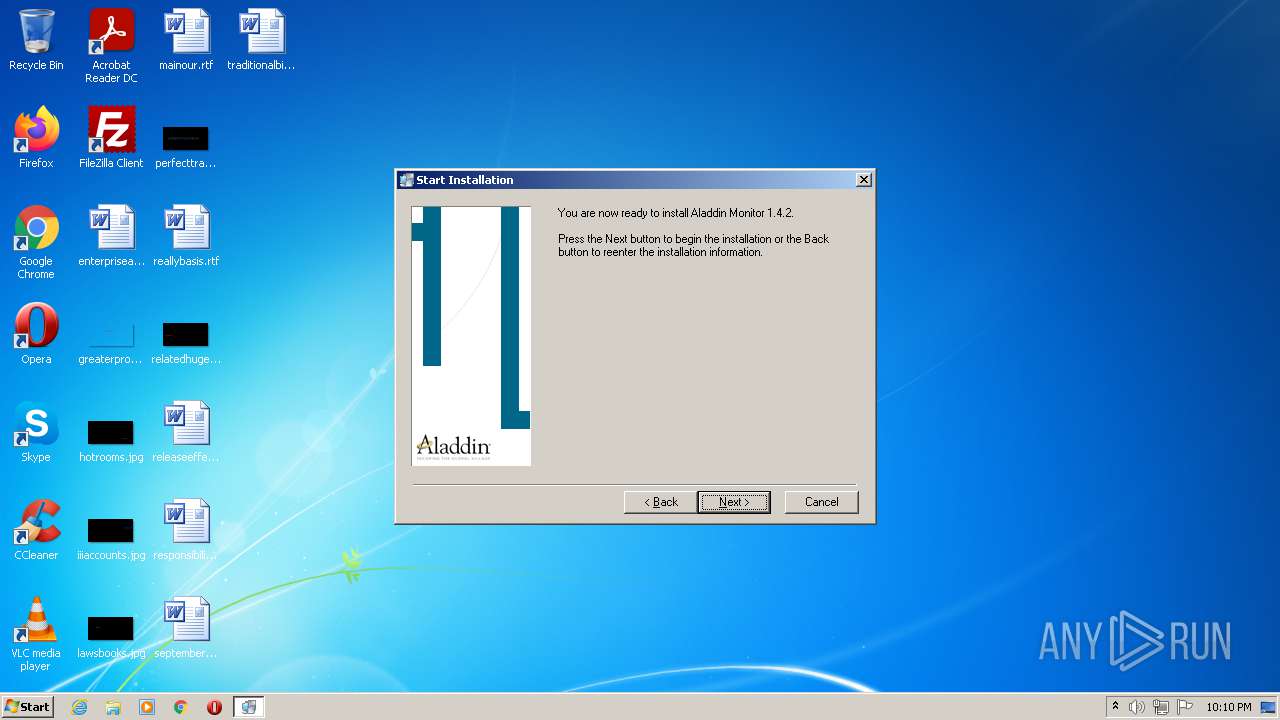Close the Start Installation dialog
This screenshot has width=1280, height=720.
[x=864, y=180]
